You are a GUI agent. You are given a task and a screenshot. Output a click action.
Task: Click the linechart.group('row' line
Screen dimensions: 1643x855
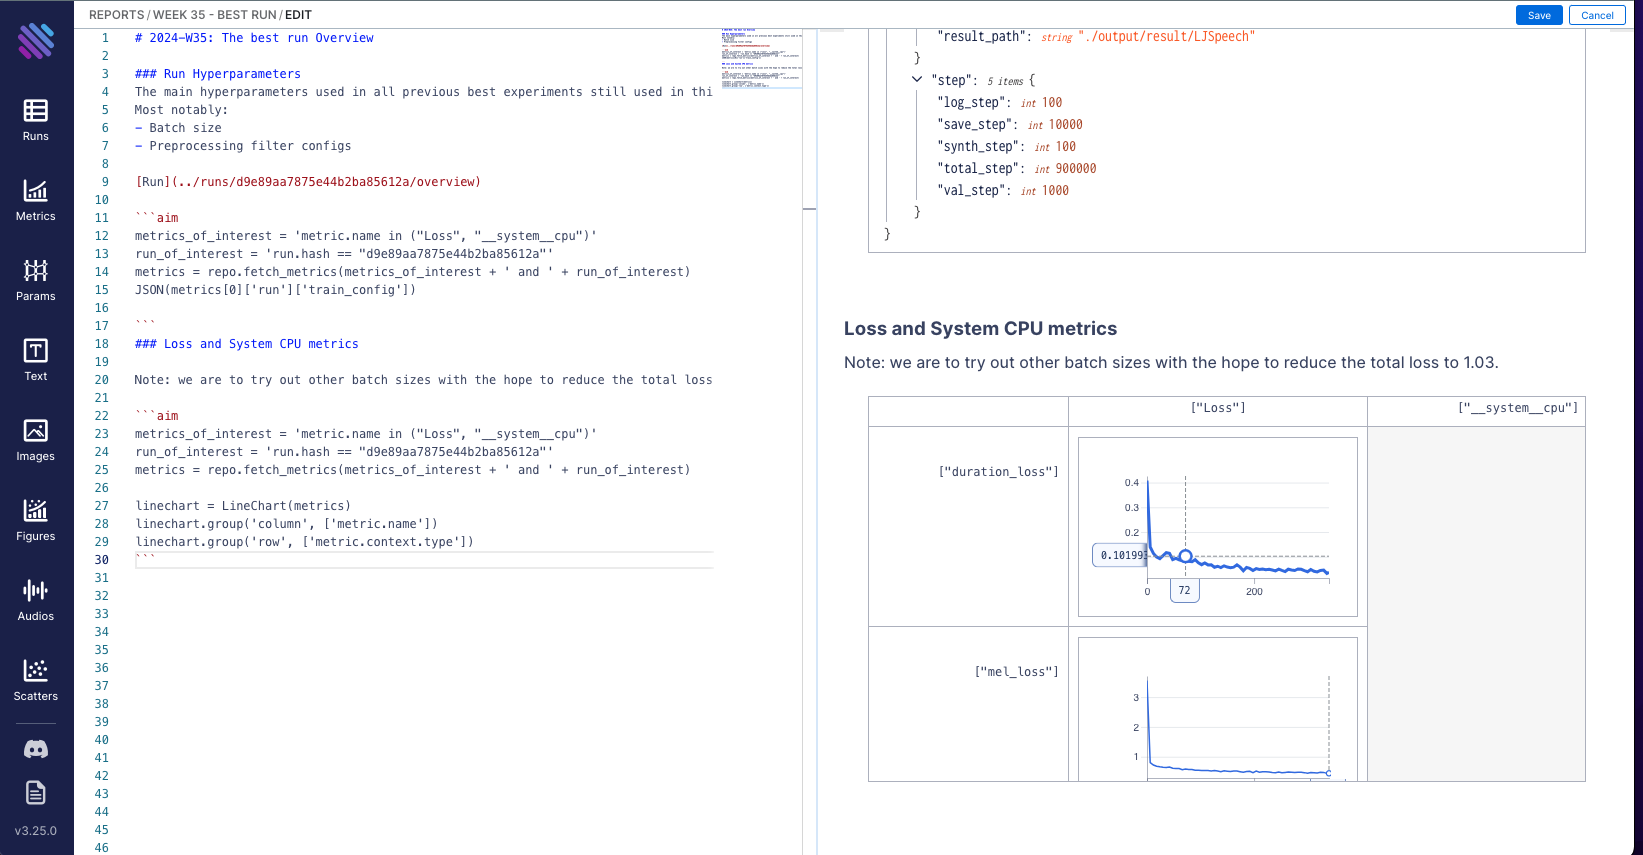coord(304,542)
